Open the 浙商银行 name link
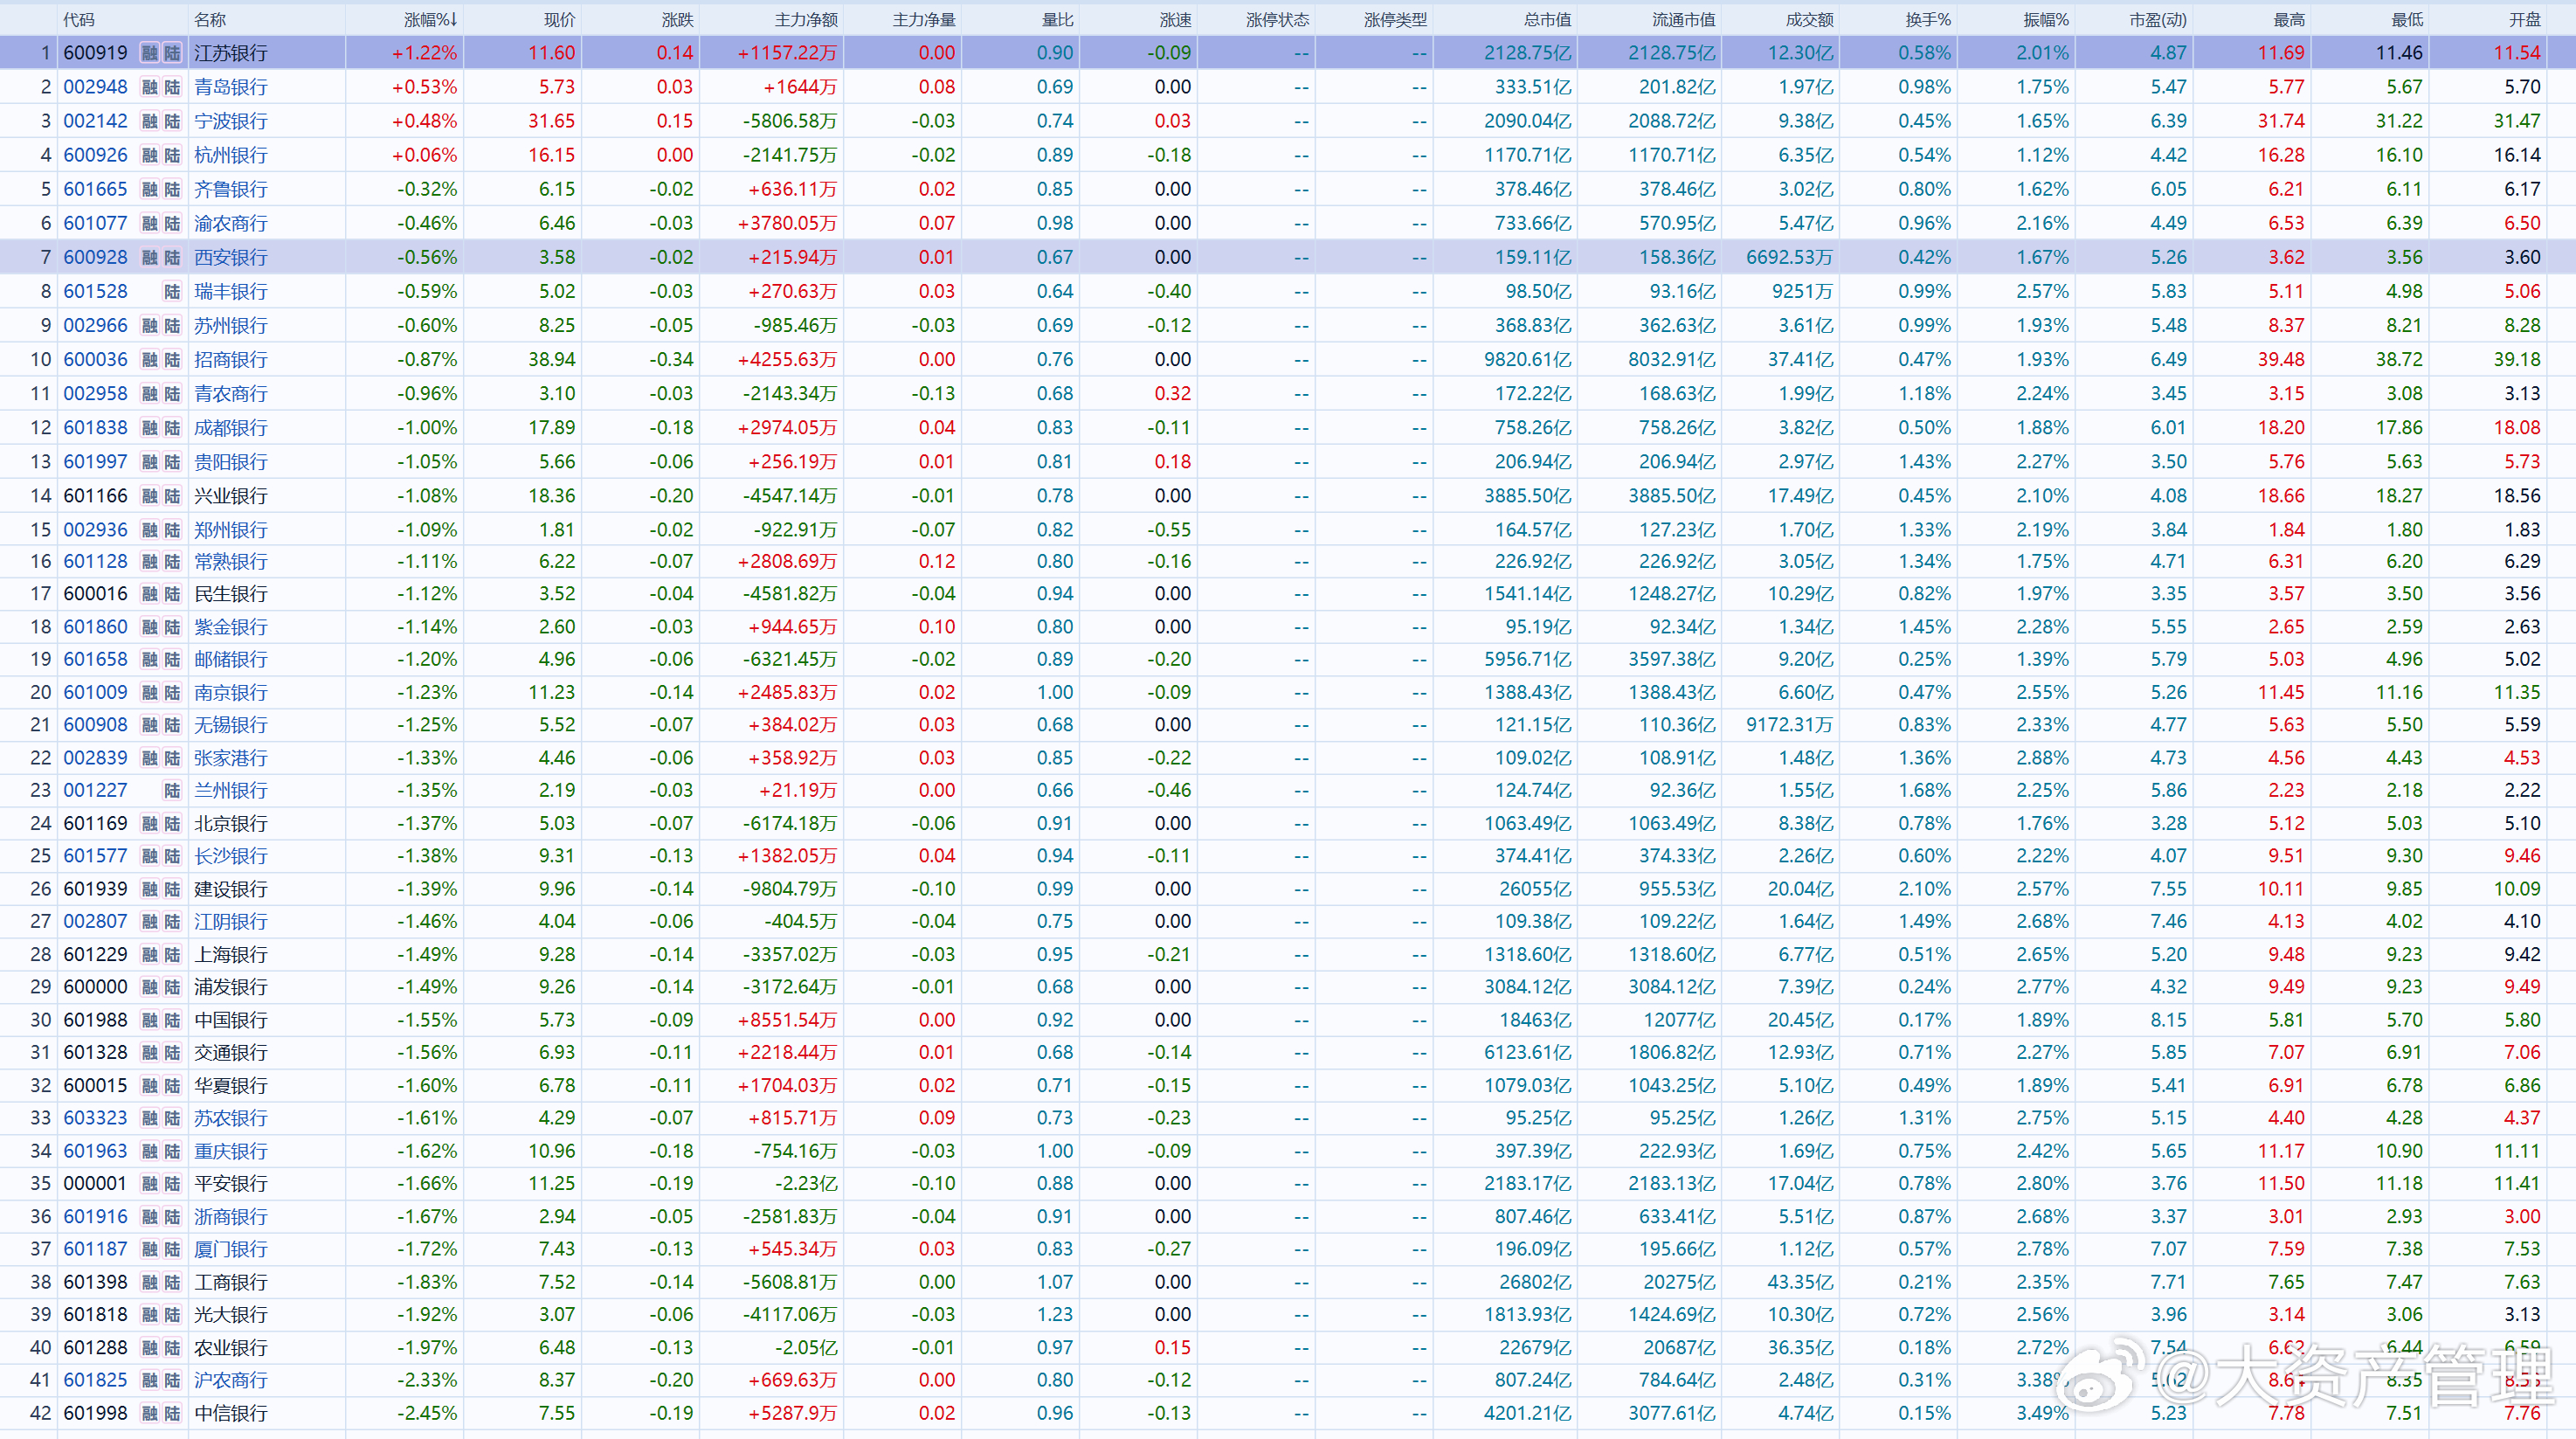Image resolution: width=2576 pixels, height=1439 pixels. pyautogui.click(x=231, y=1216)
